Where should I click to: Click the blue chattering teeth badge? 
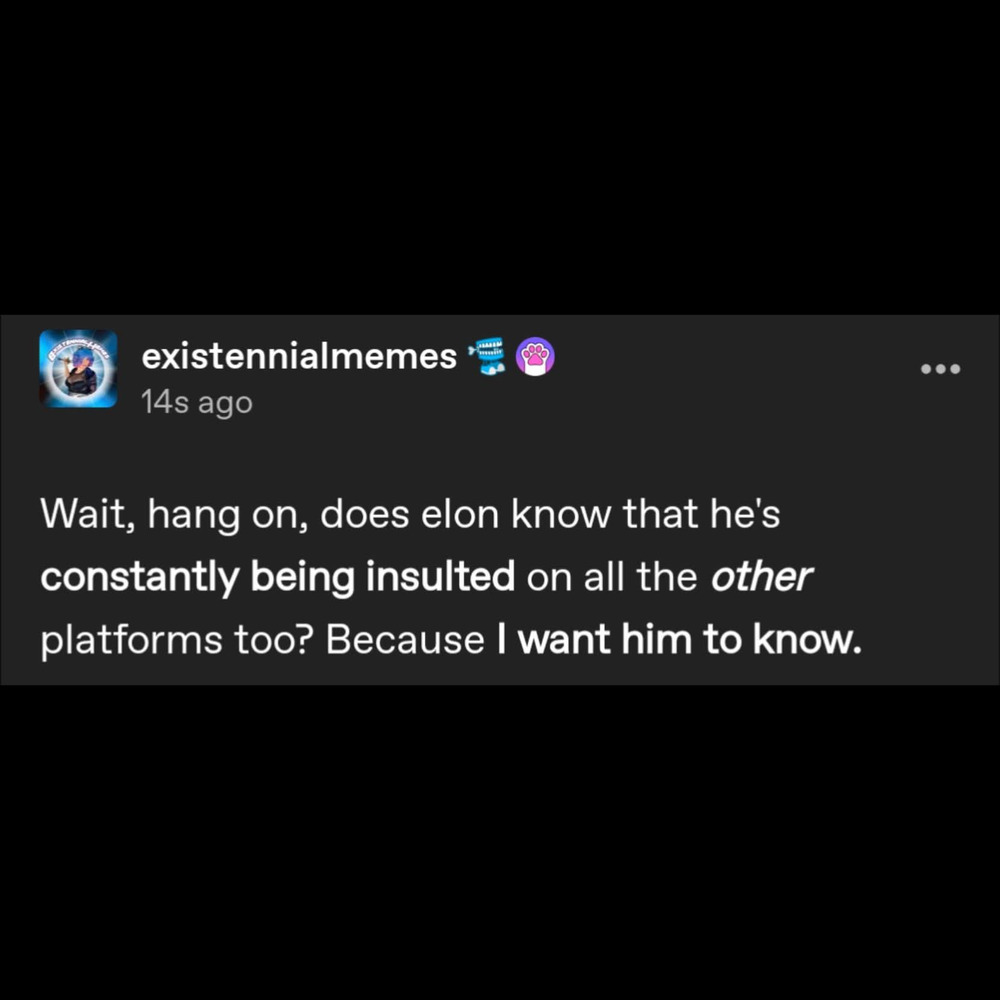tap(490, 356)
